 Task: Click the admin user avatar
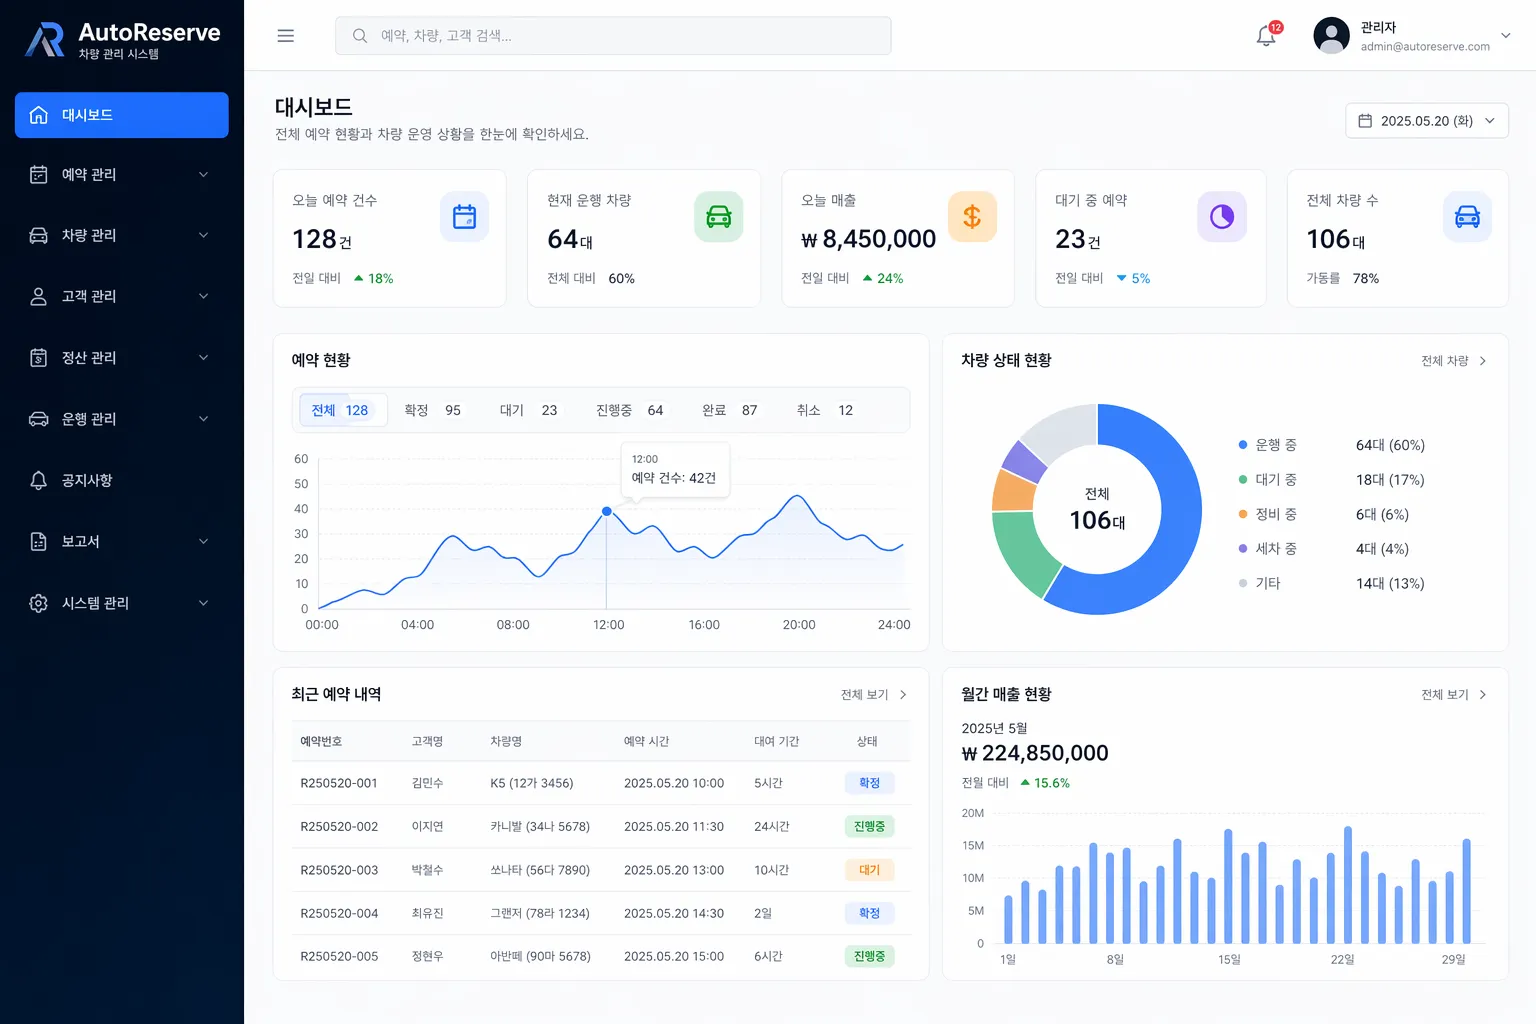click(x=1331, y=36)
